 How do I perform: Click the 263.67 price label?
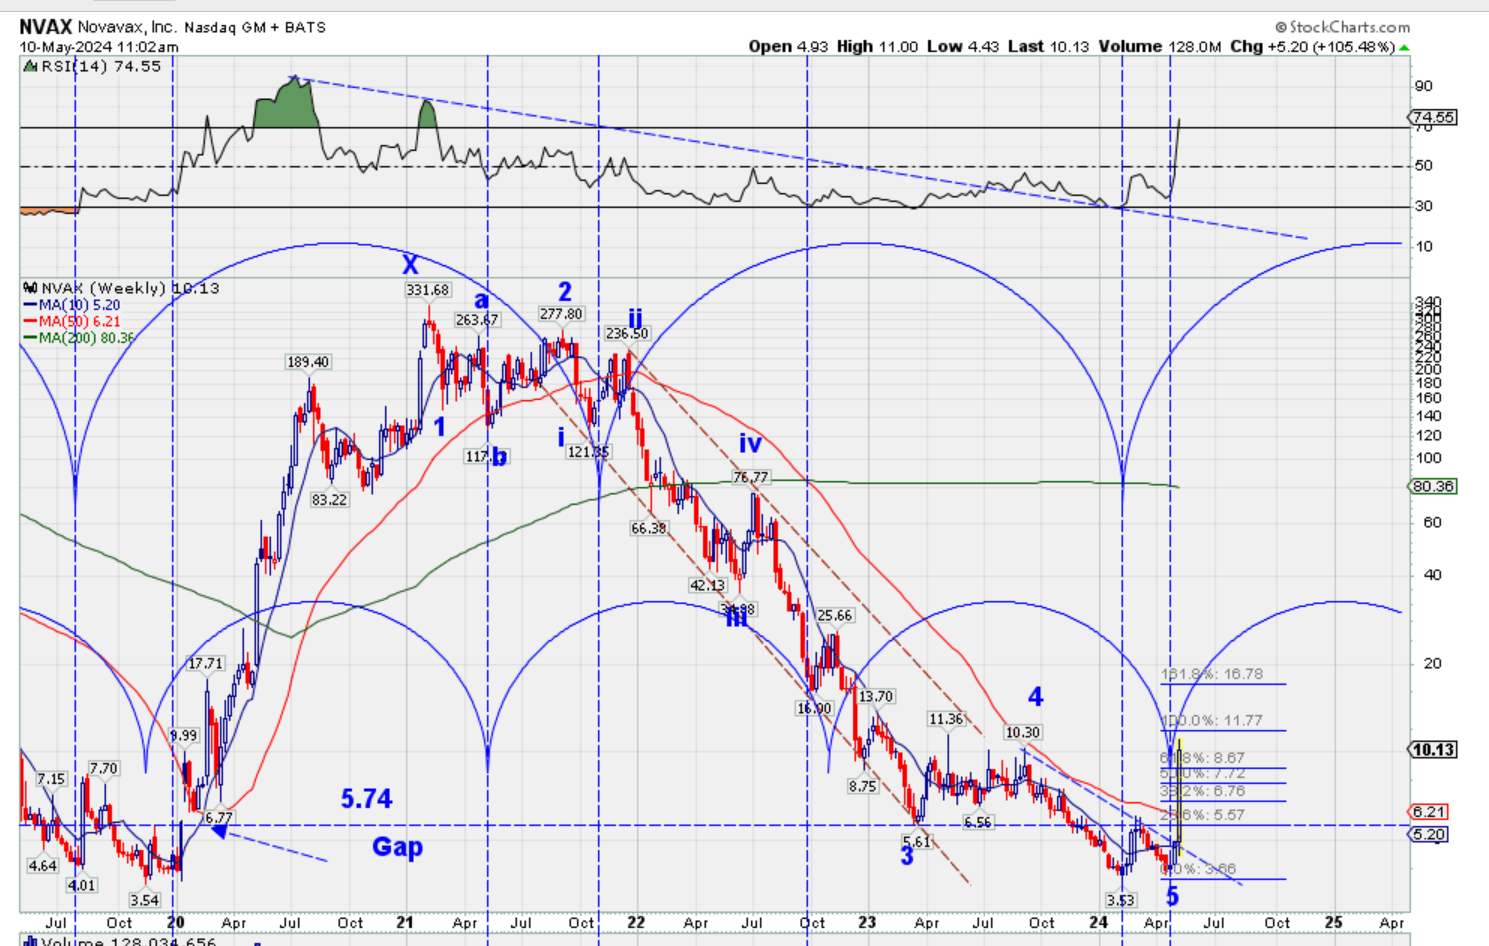point(476,320)
